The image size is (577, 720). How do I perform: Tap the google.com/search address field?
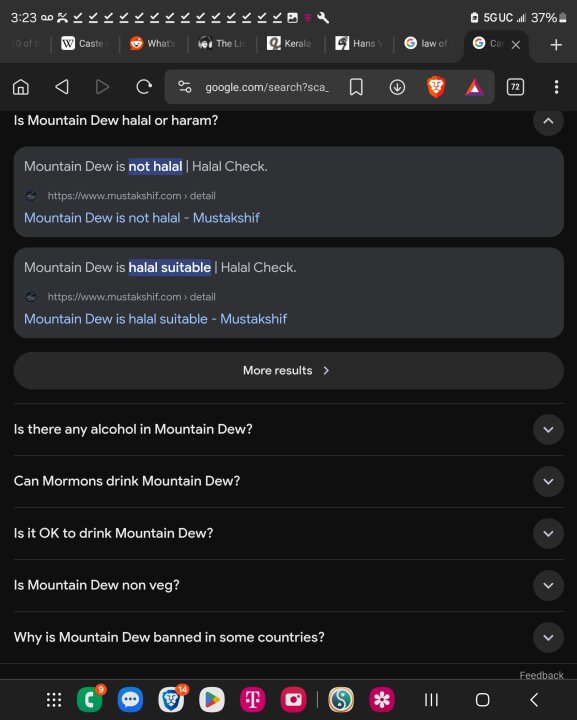pos(267,87)
